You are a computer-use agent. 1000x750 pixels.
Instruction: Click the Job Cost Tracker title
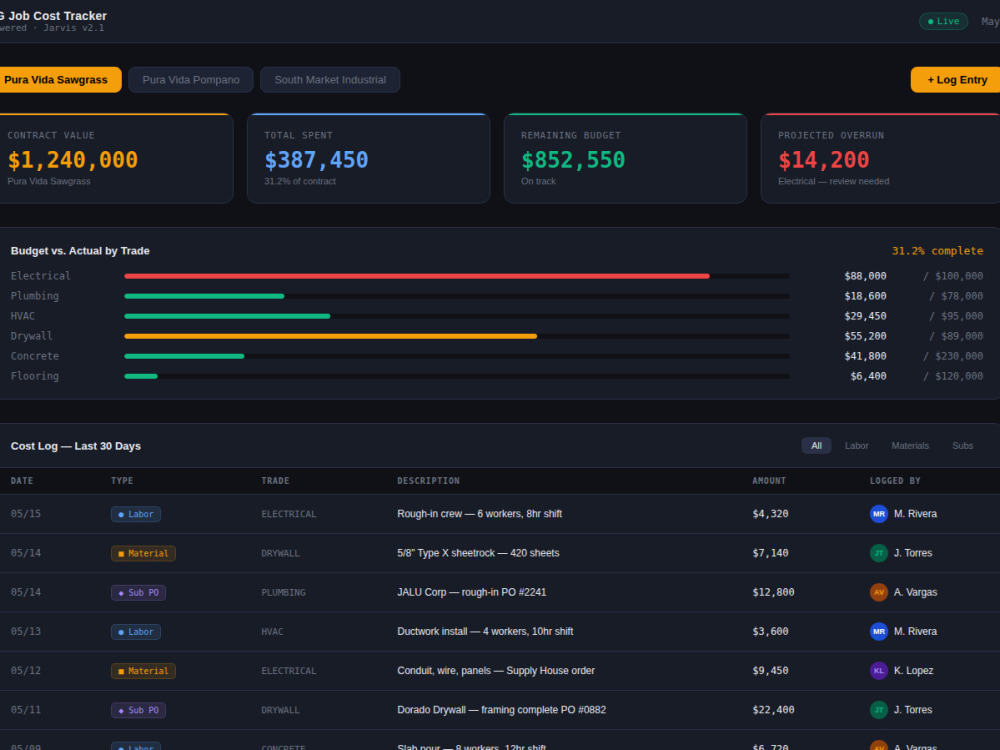tap(54, 16)
